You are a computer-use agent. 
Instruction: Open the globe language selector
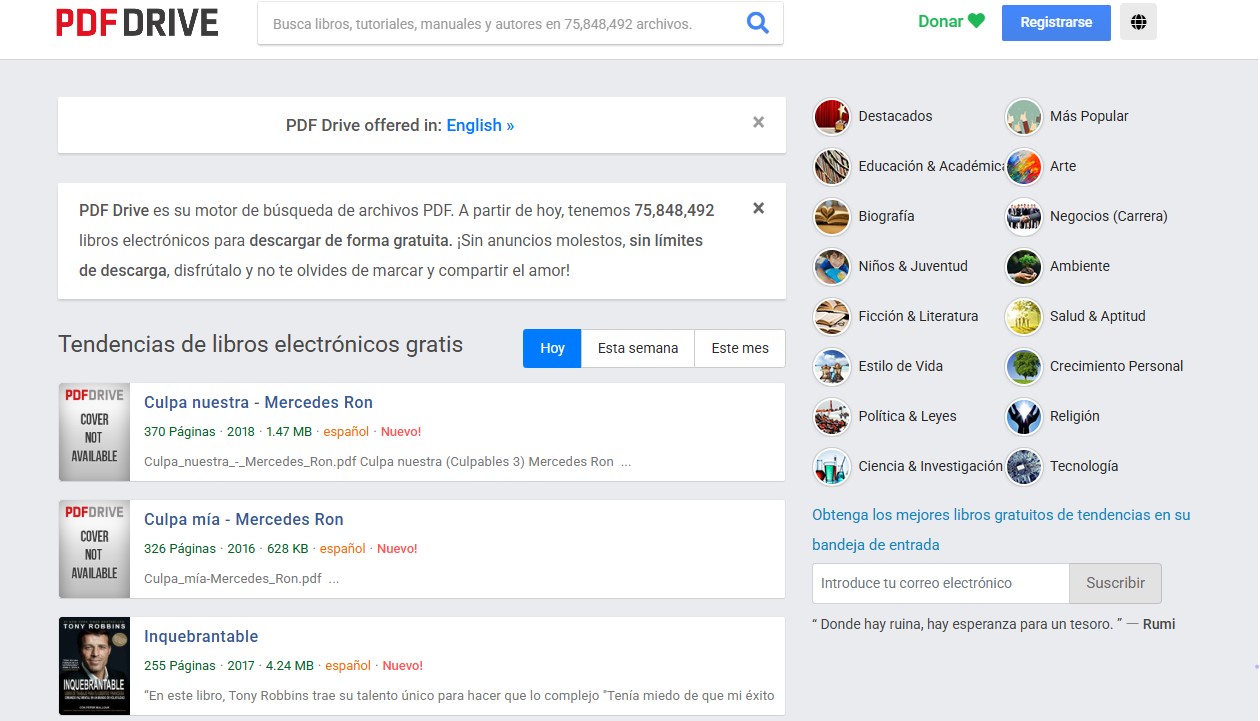coord(1138,21)
